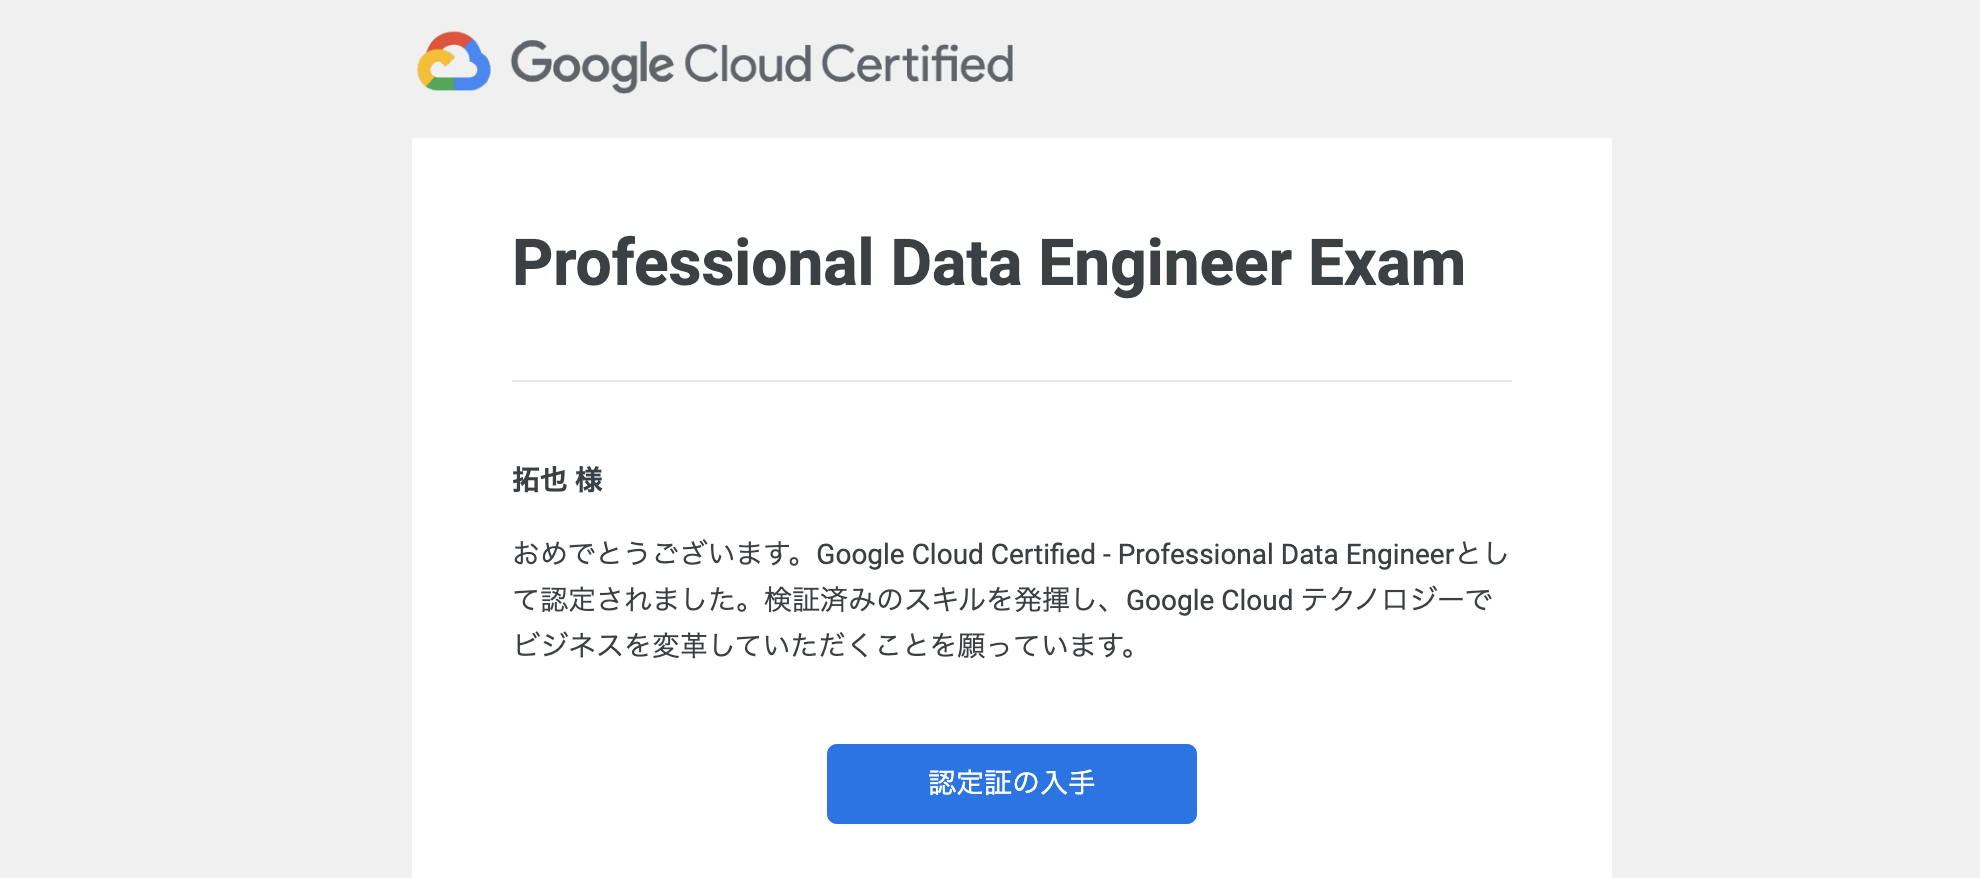Click the greeting 拓也 様
Viewport: 1980px width, 878px height.
[x=557, y=480]
